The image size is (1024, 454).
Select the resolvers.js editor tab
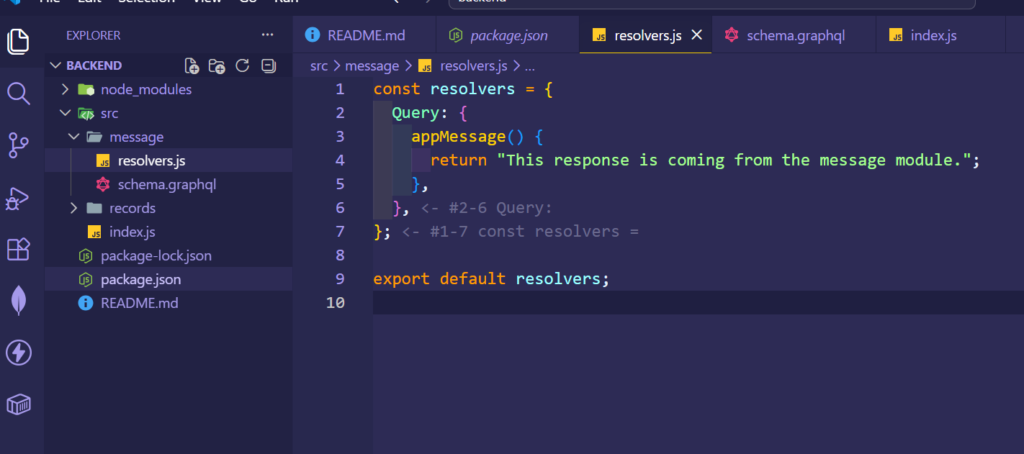coord(645,35)
